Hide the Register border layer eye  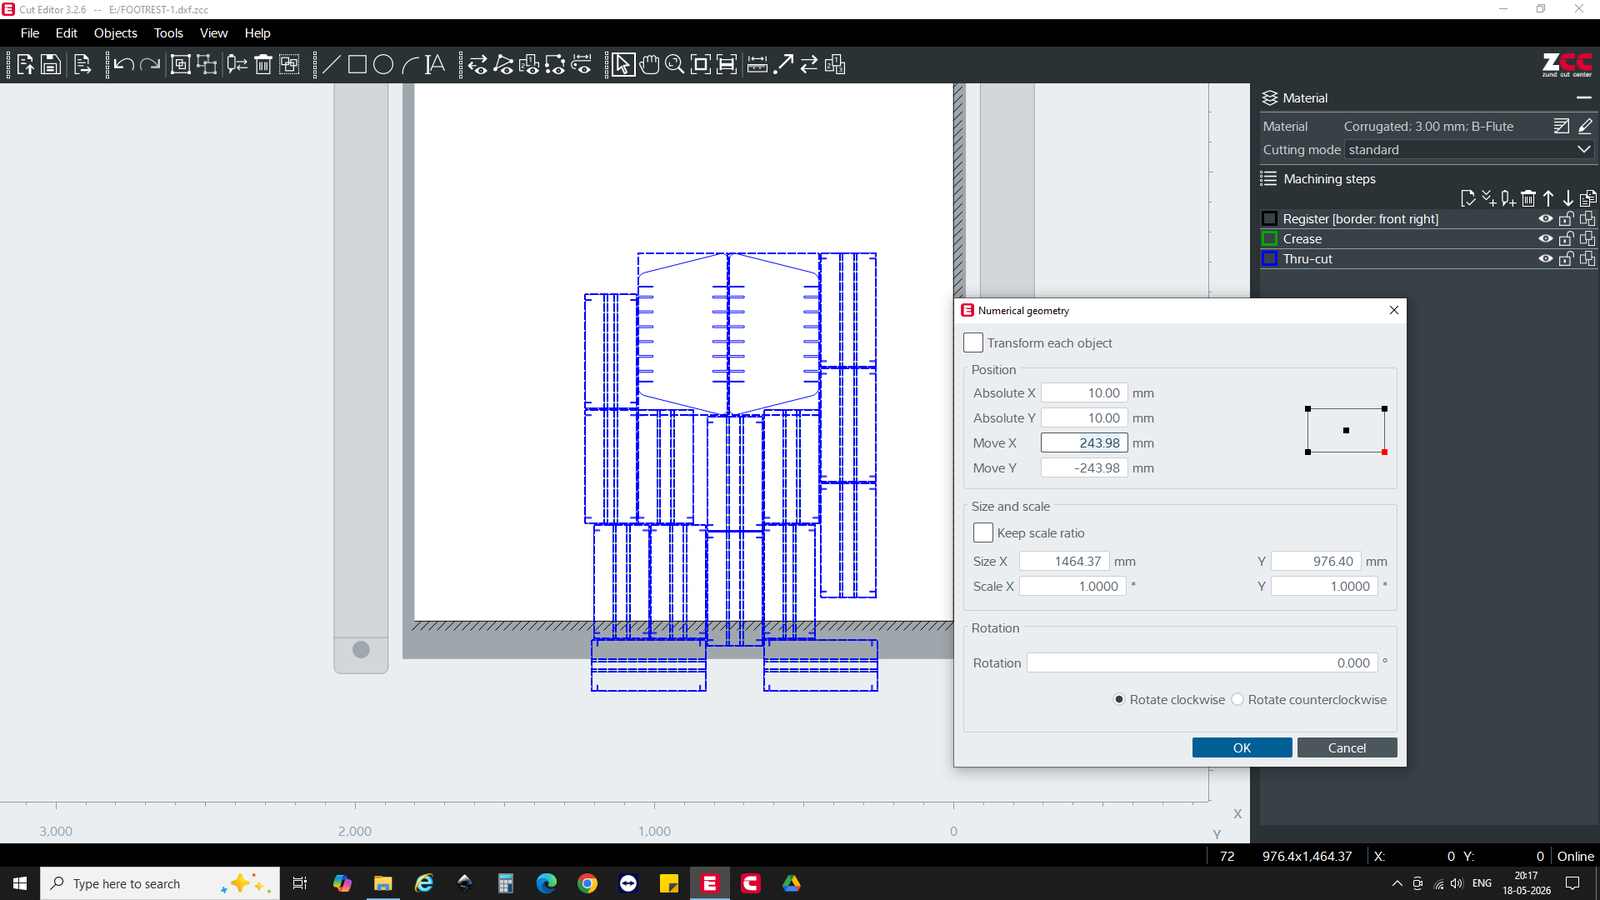(1545, 219)
